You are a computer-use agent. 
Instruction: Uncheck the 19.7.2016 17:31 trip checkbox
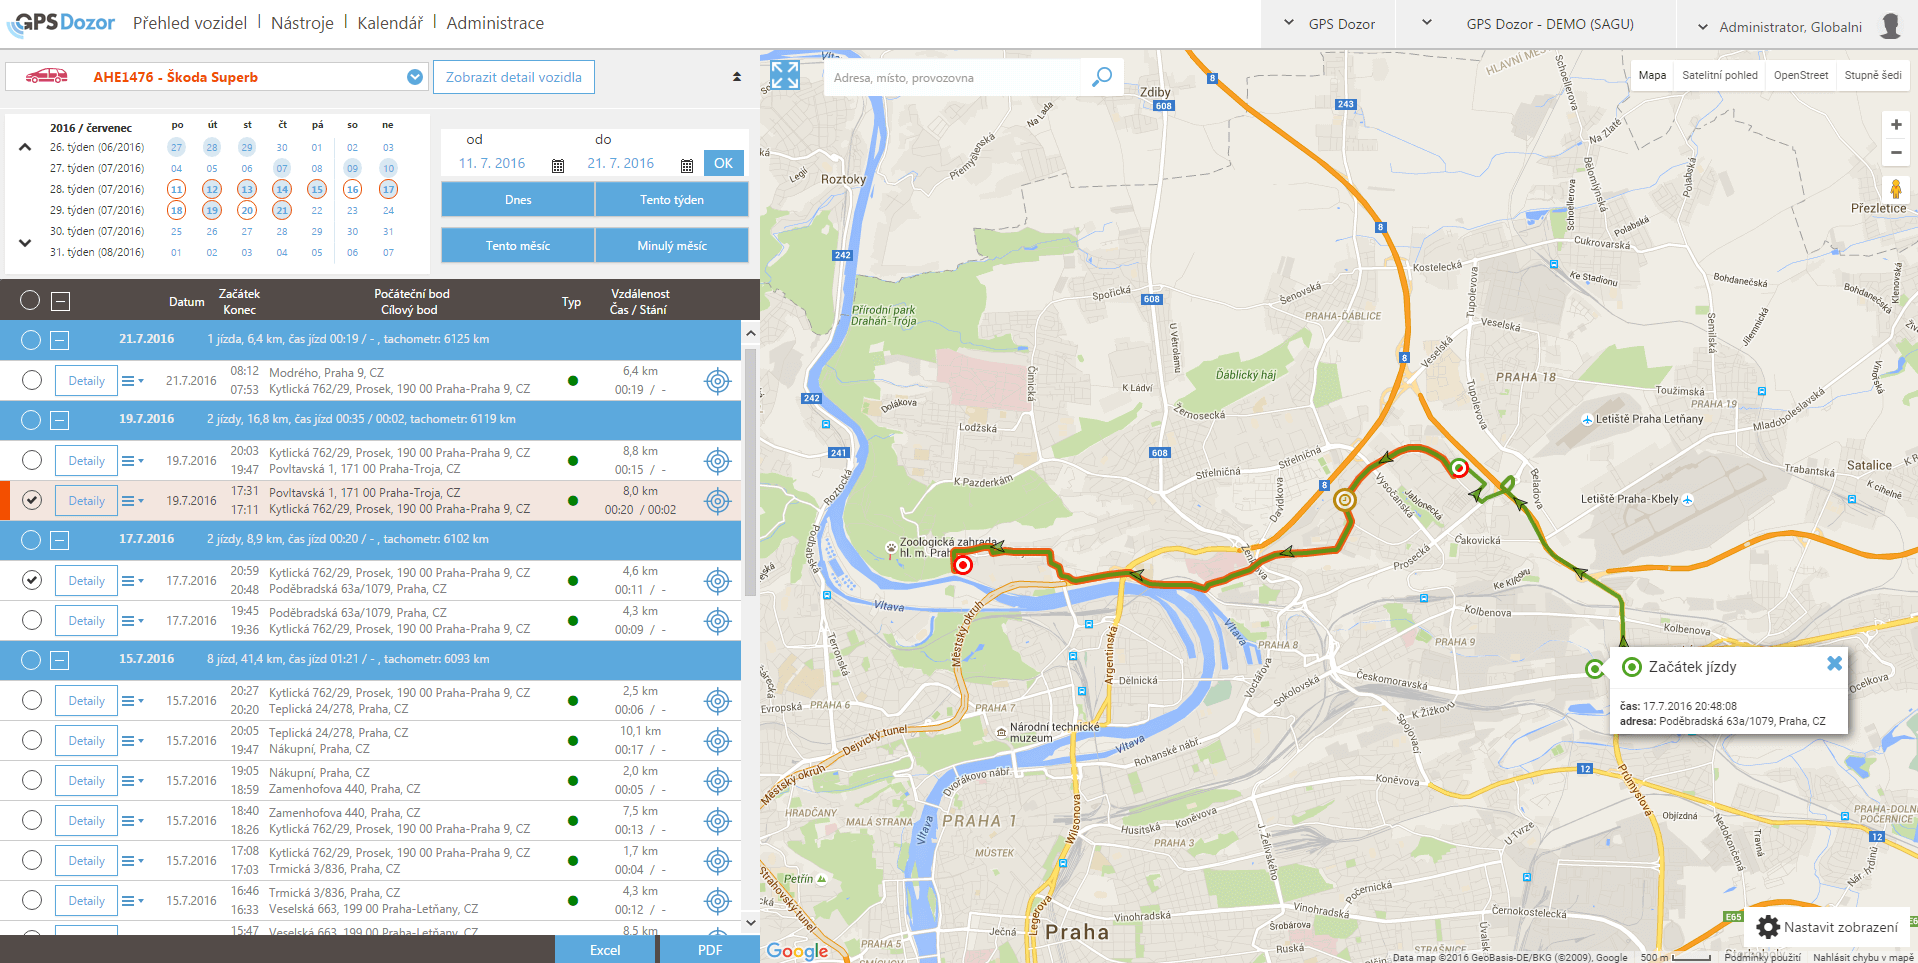pyautogui.click(x=32, y=501)
